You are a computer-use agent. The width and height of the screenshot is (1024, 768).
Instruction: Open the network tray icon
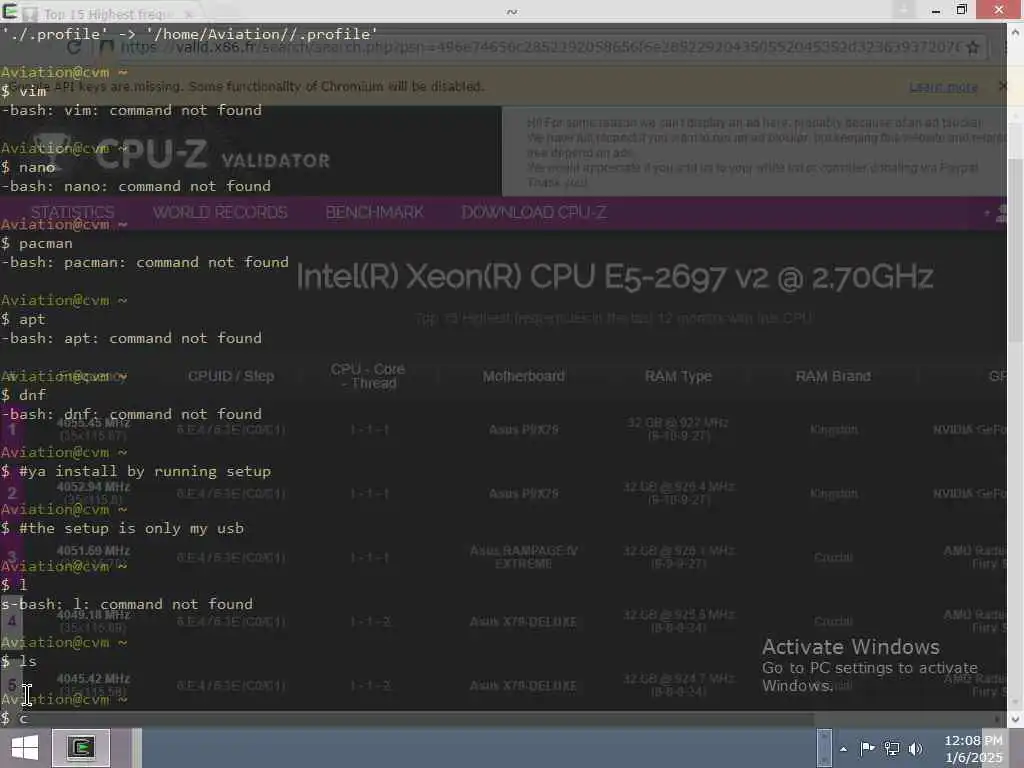[x=891, y=749]
